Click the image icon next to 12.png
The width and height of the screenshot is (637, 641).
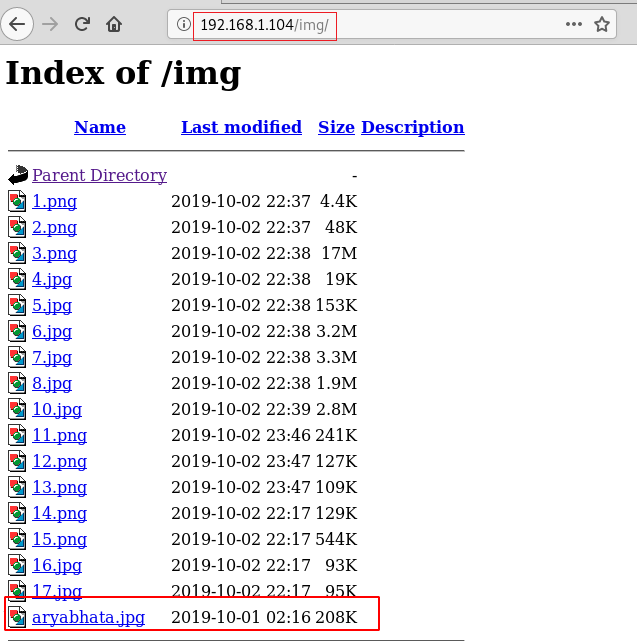click(17, 461)
